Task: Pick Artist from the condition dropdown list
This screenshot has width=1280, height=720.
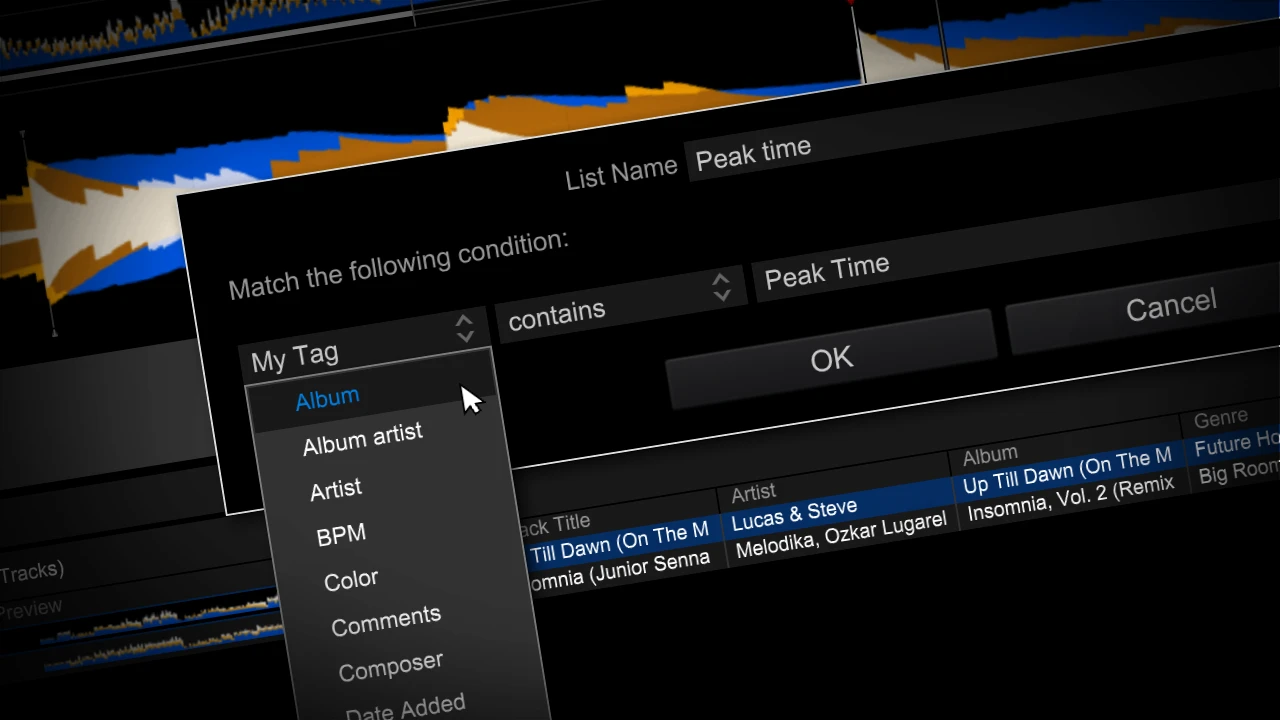Action: (336, 490)
